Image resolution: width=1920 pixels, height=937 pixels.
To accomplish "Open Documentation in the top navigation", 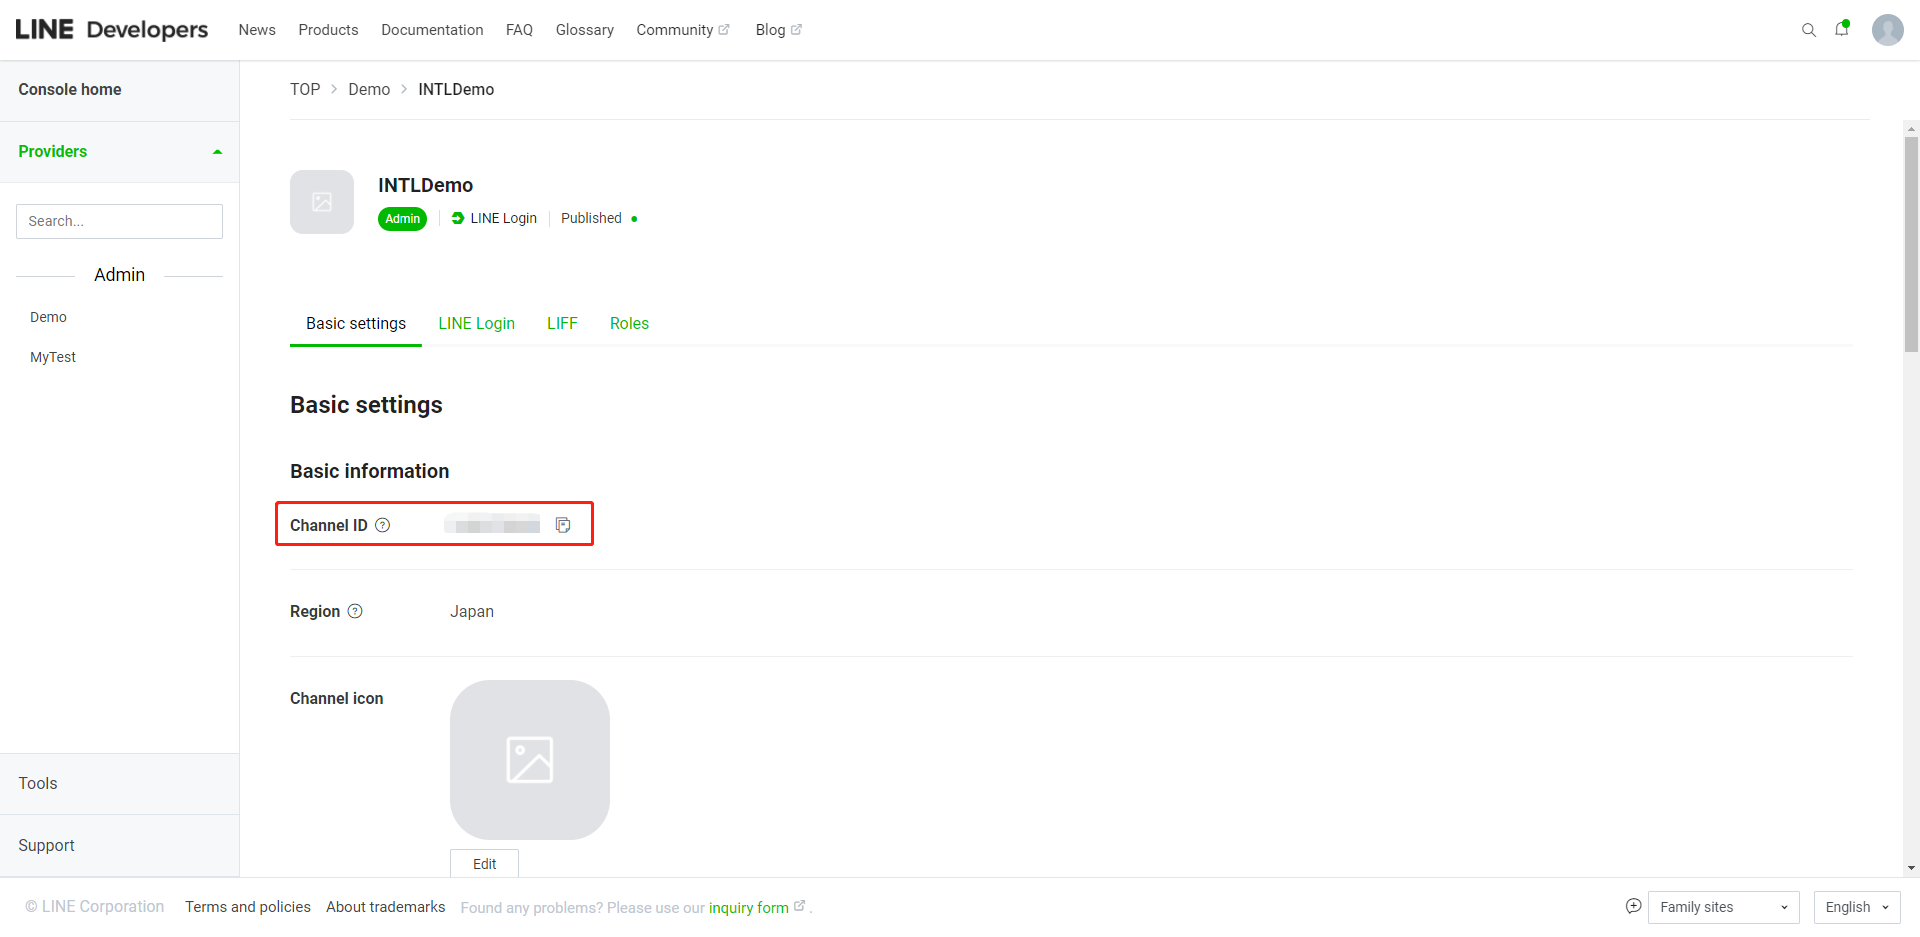I will click(432, 30).
